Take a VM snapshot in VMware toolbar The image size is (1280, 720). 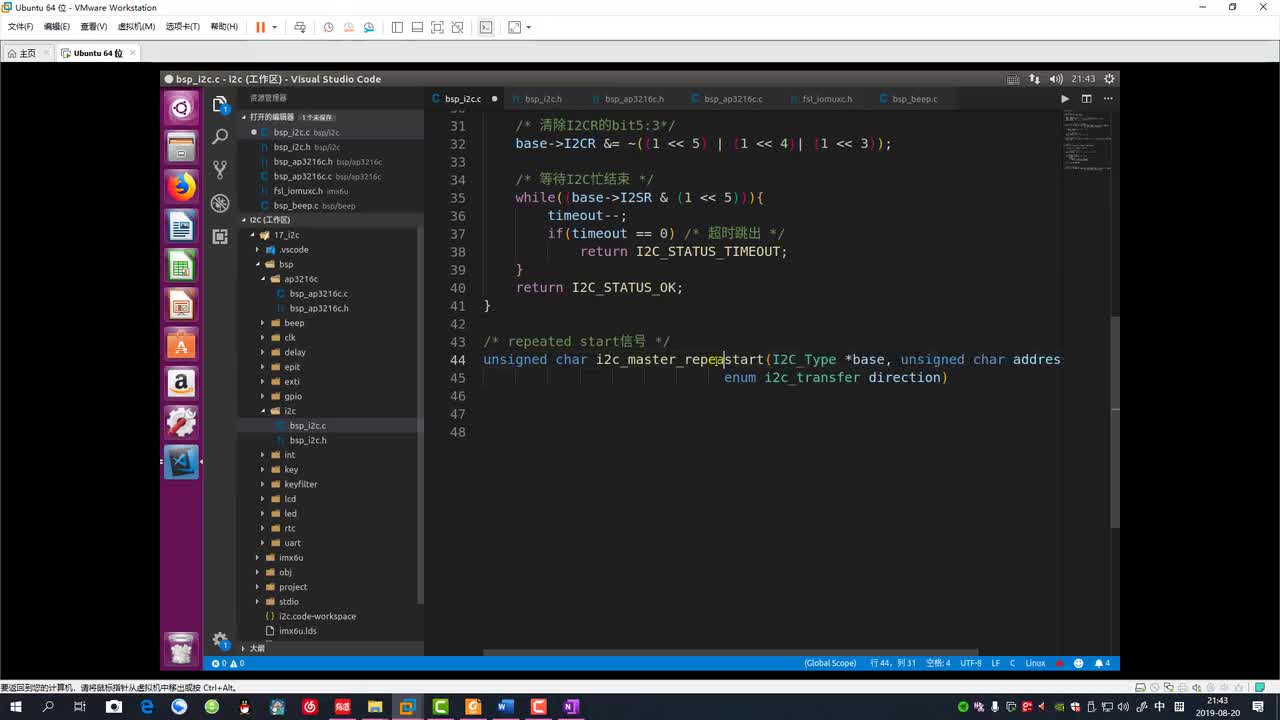[328, 27]
